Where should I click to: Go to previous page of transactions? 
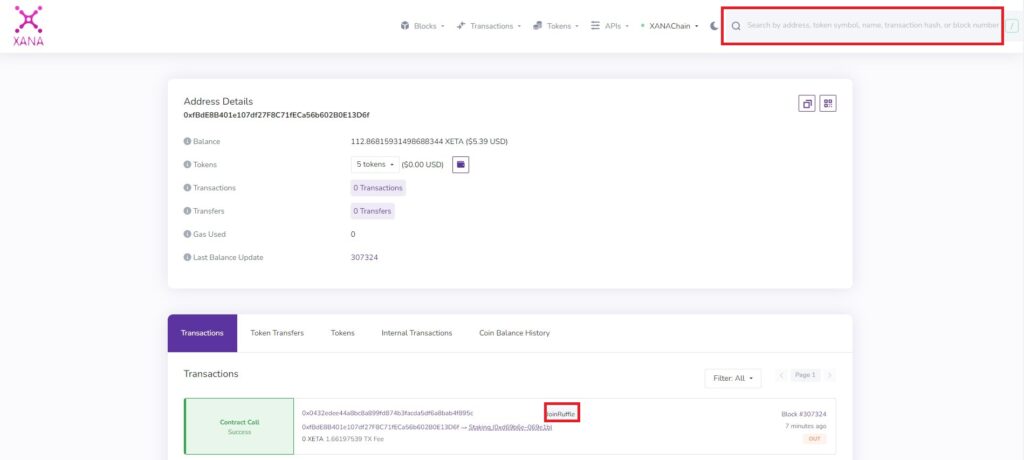pos(782,375)
